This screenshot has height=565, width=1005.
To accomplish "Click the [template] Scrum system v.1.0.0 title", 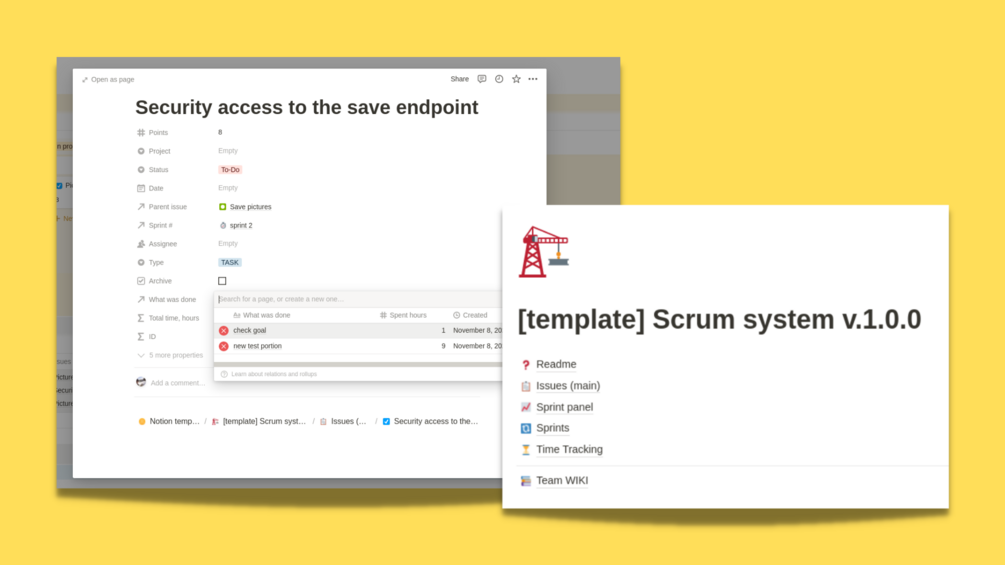I will [x=719, y=320].
